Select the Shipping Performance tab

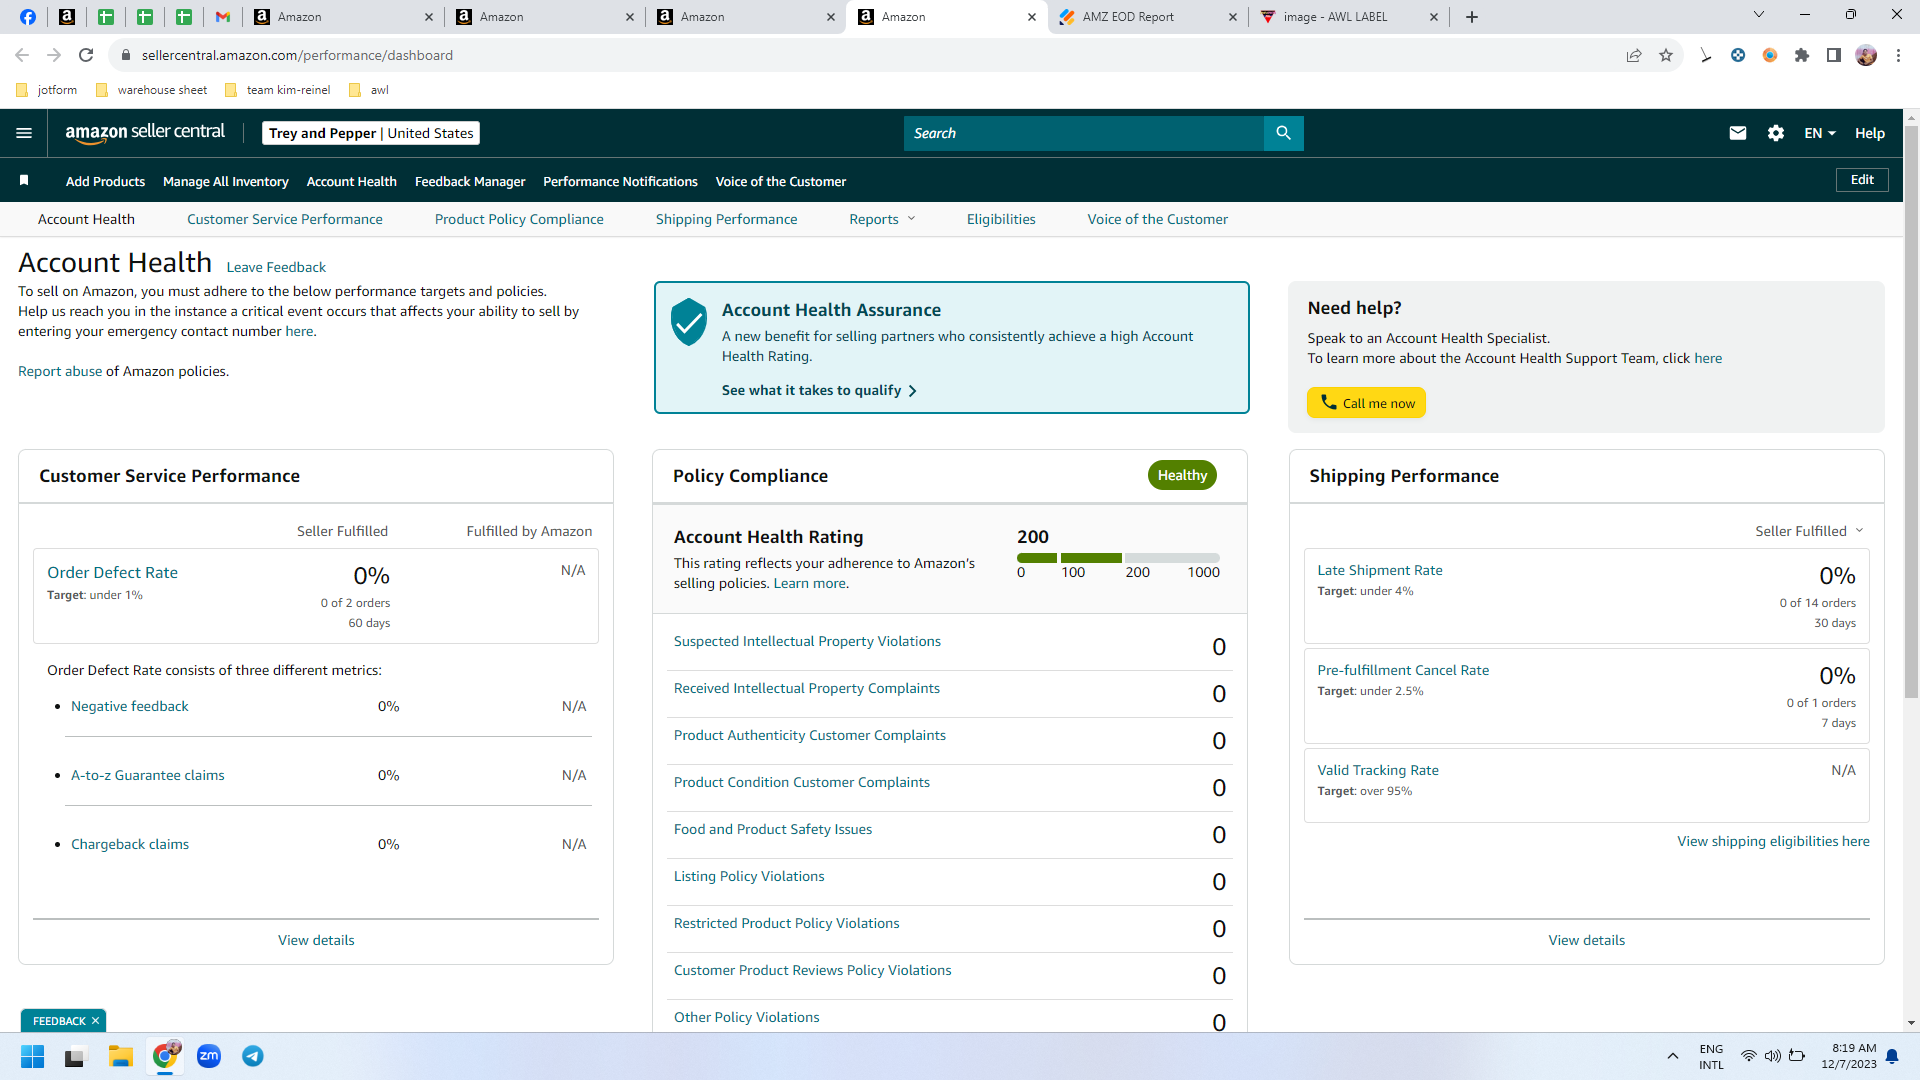[727, 219]
